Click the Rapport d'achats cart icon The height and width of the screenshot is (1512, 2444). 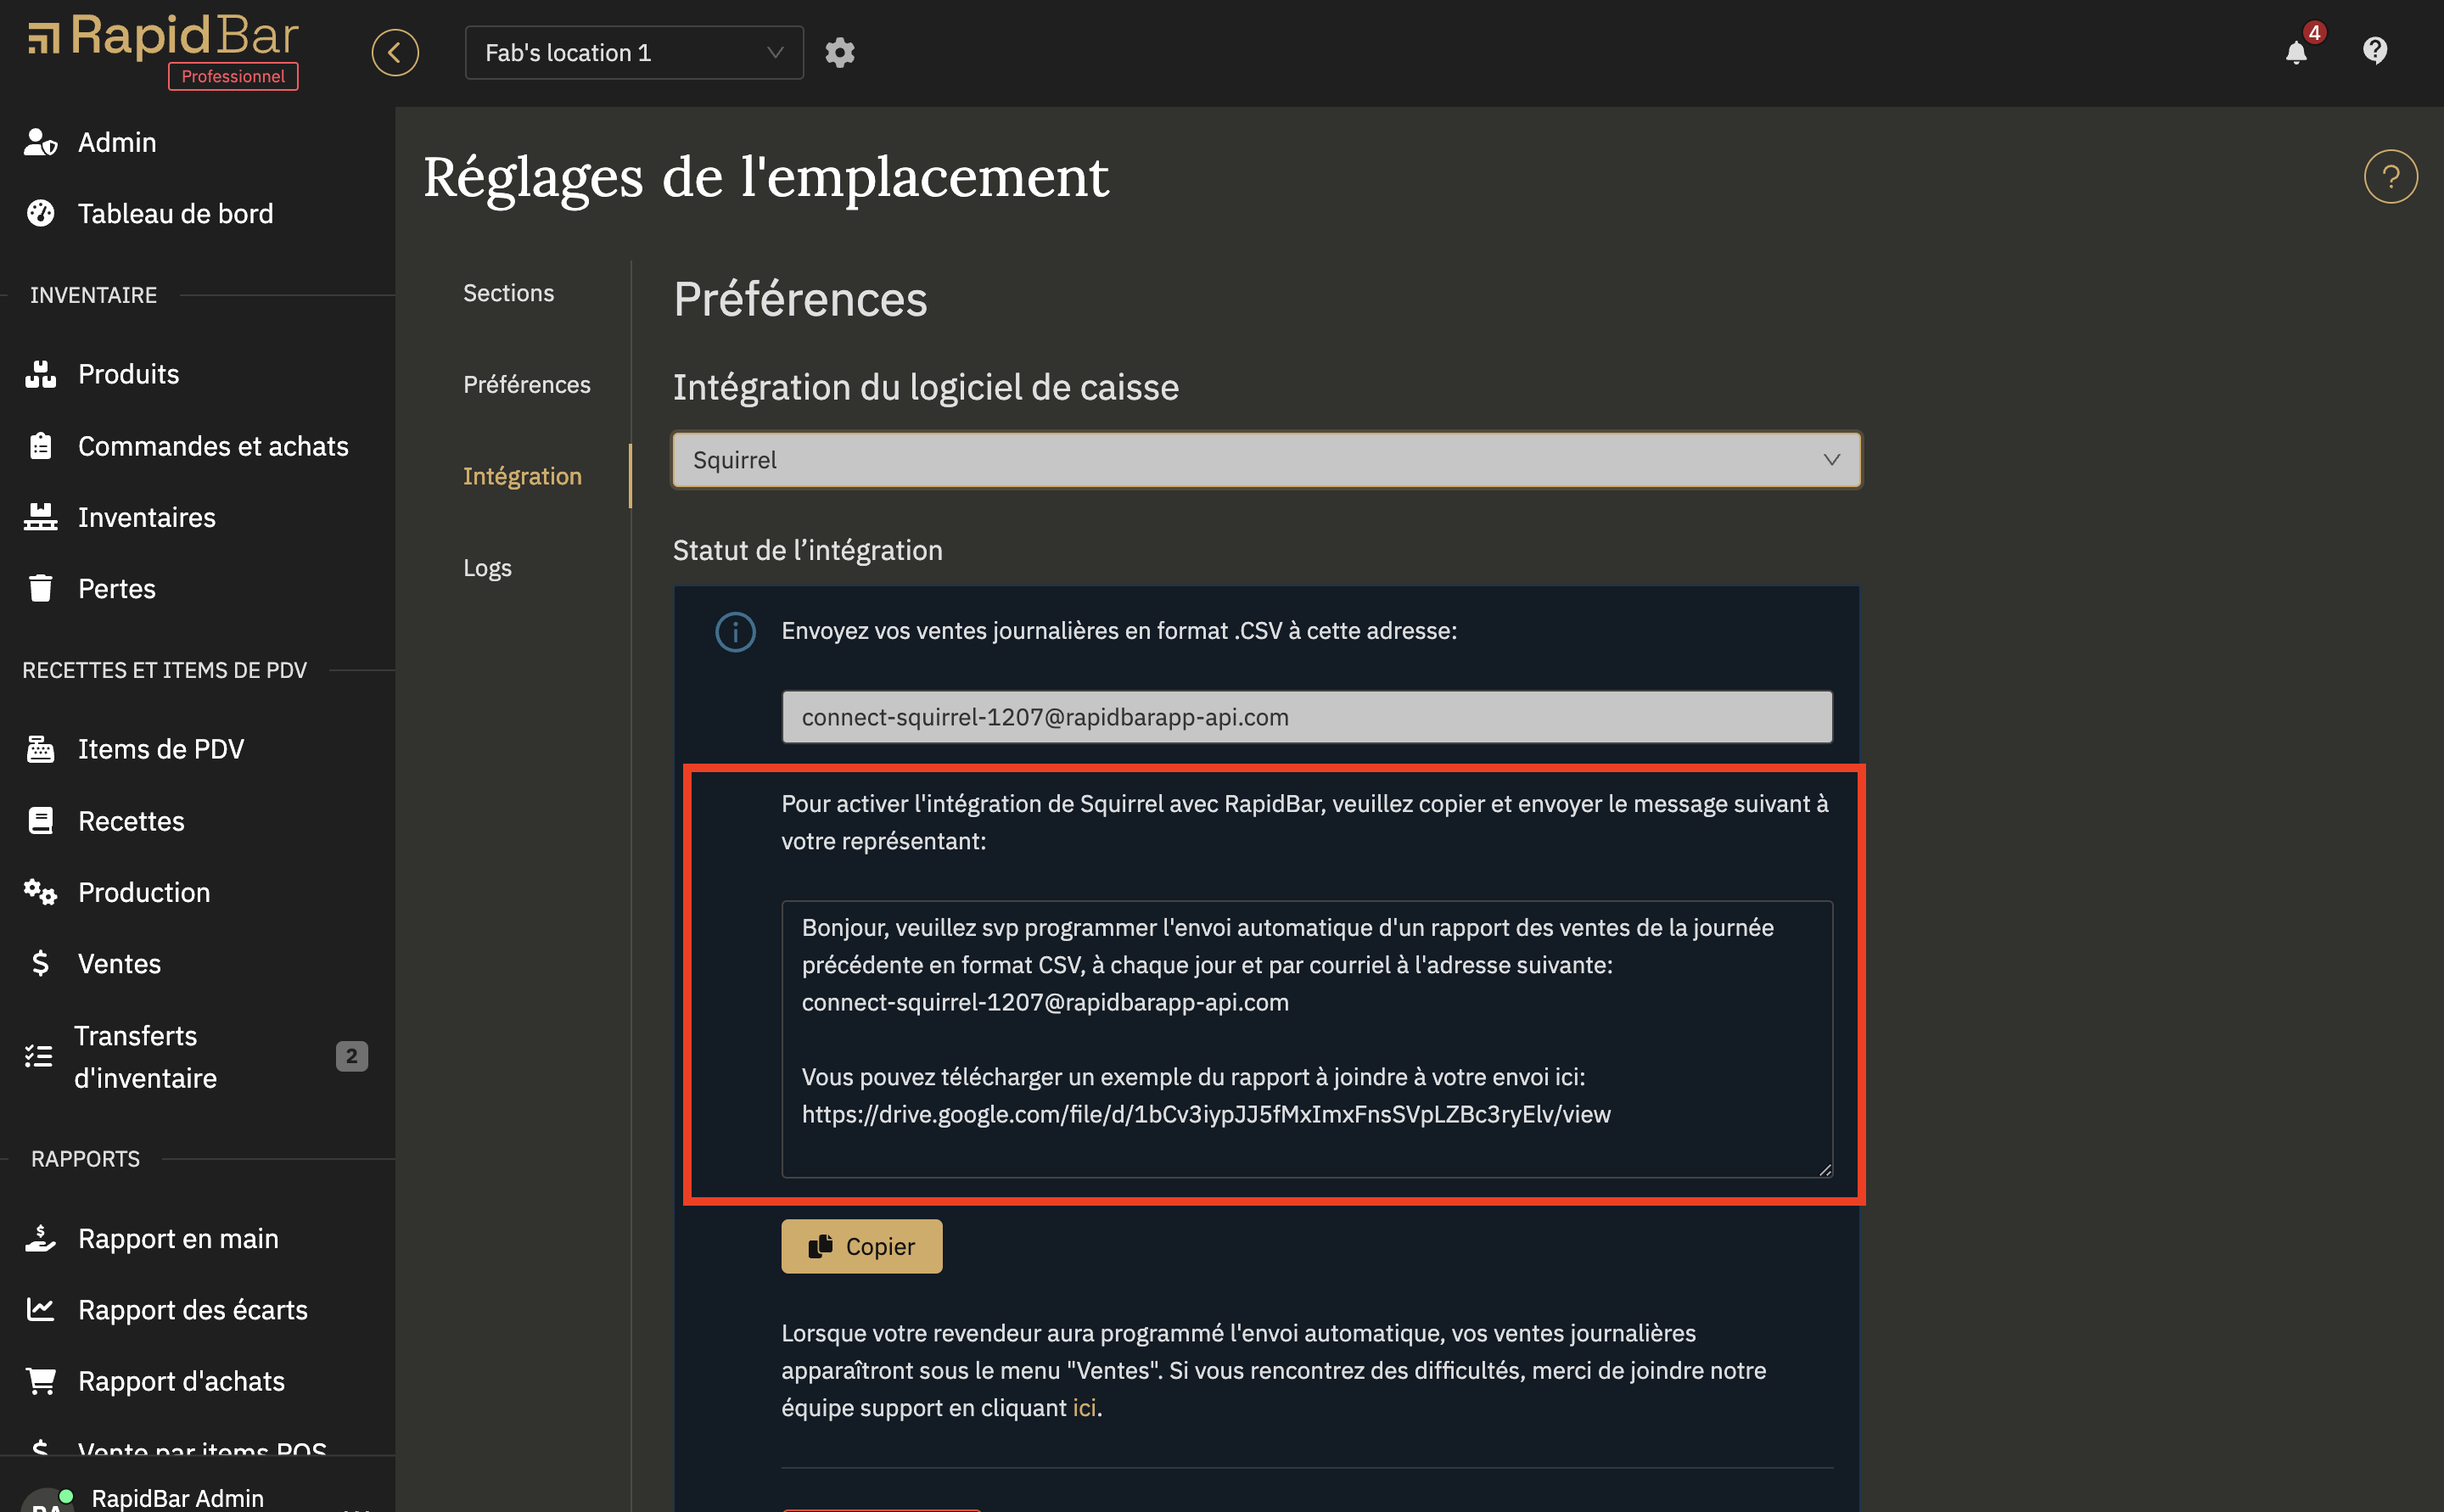[x=41, y=1381]
